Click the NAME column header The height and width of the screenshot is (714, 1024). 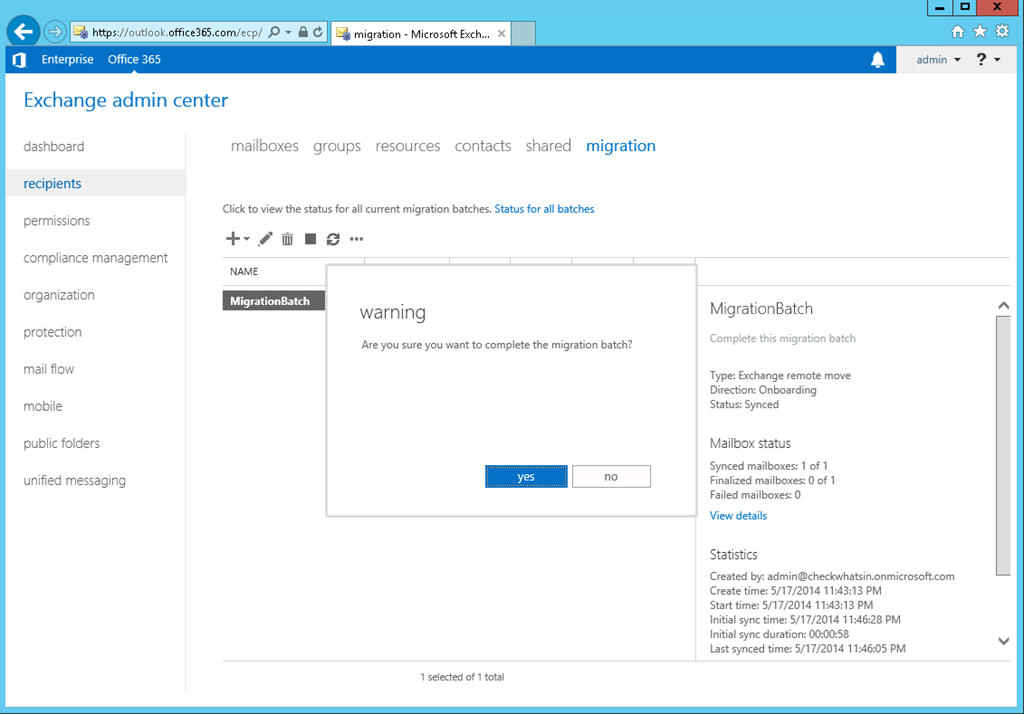(x=244, y=272)
